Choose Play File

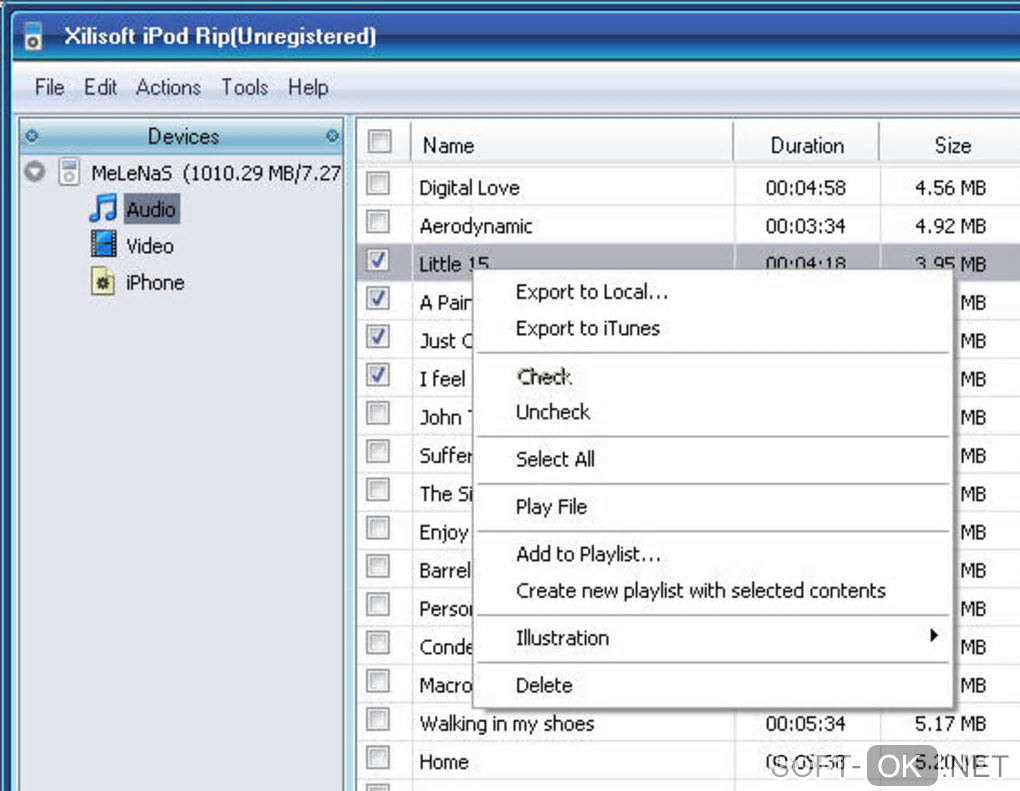coord(551,507)
